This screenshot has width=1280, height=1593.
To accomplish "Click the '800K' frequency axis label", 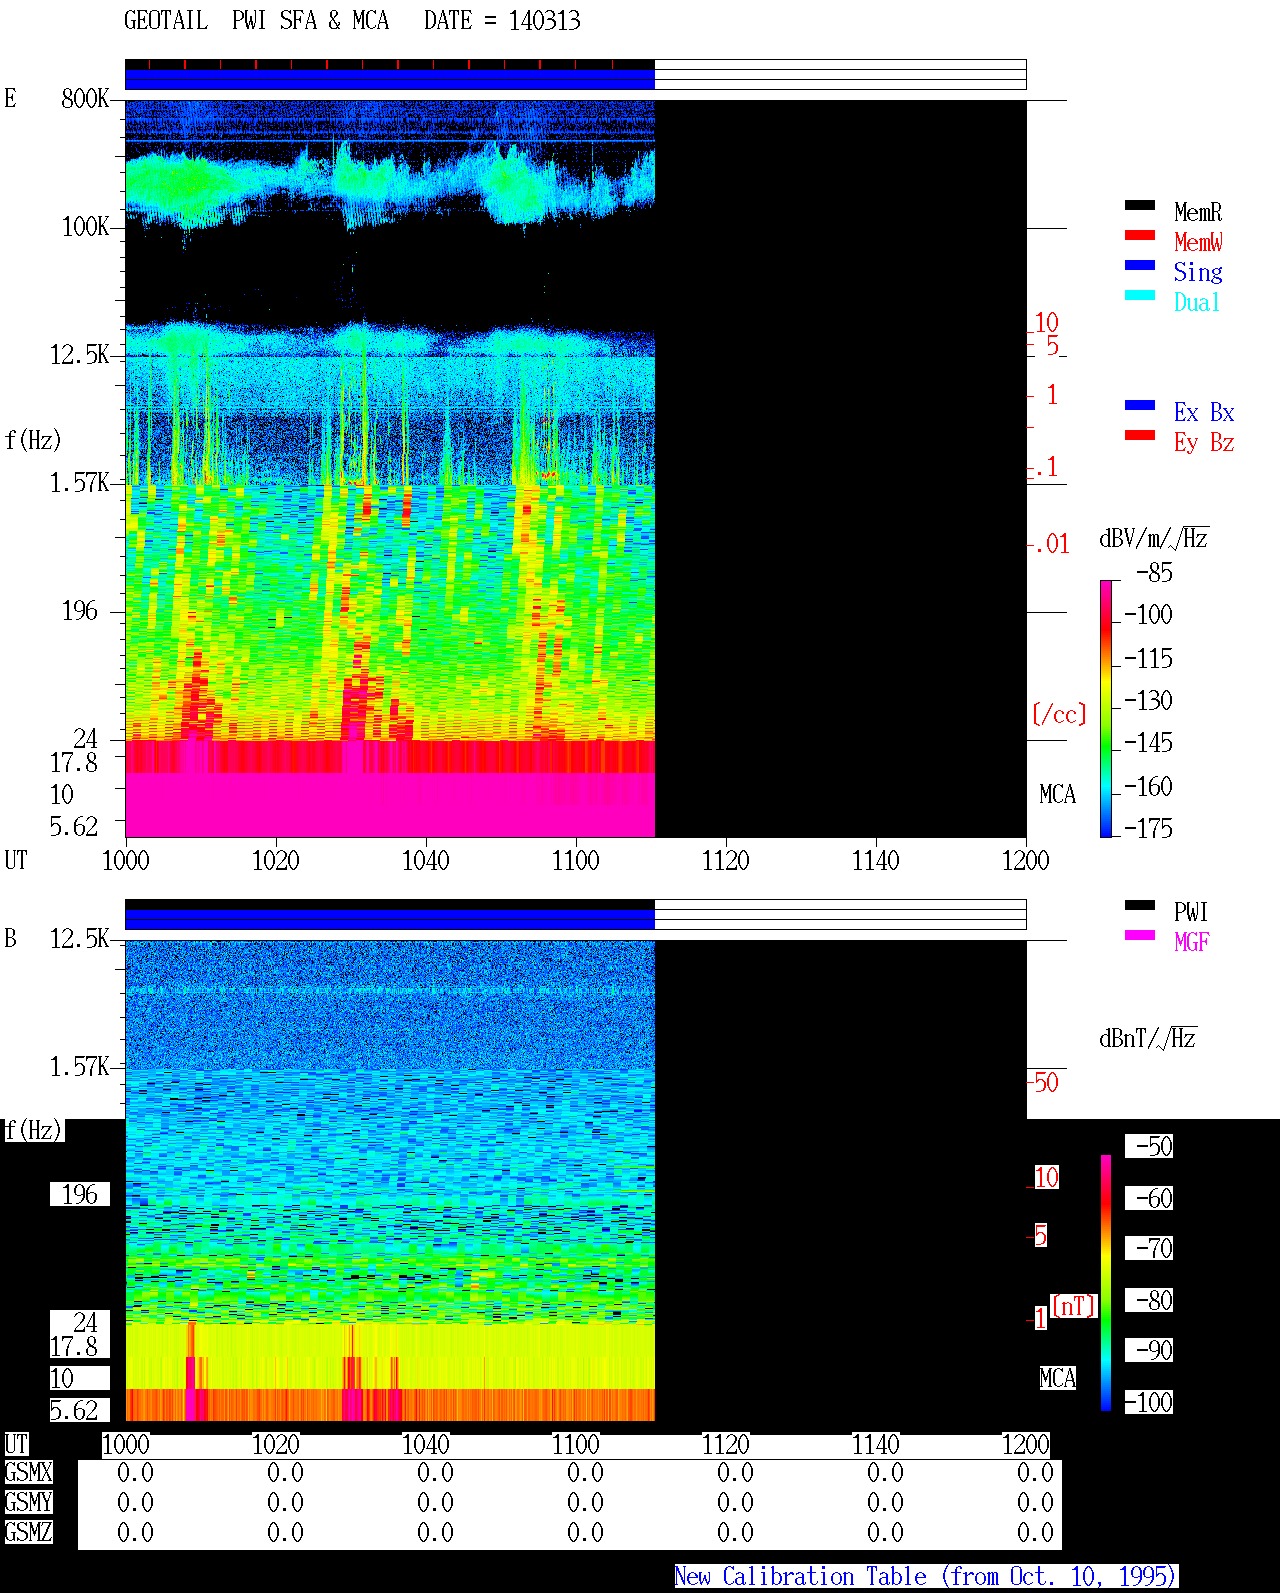I will 85,98.
